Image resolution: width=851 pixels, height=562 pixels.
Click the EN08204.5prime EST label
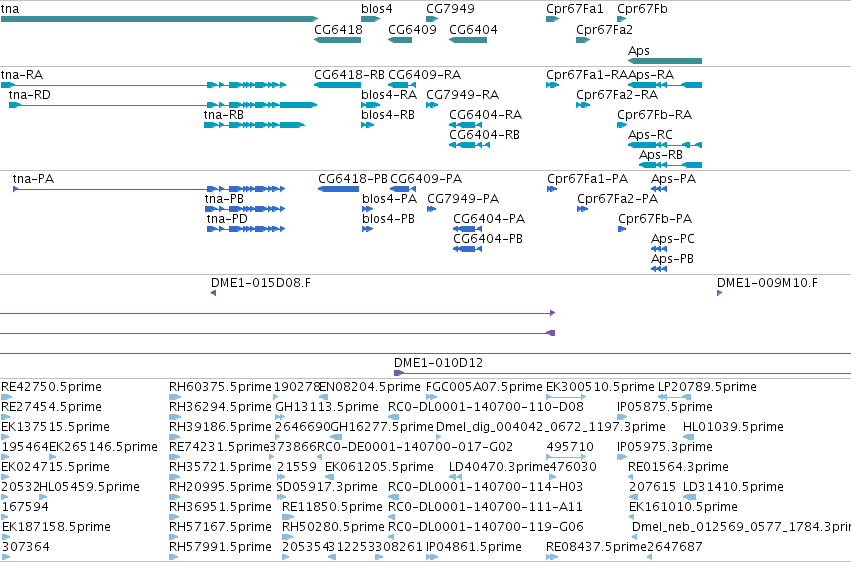pos(370,387)
